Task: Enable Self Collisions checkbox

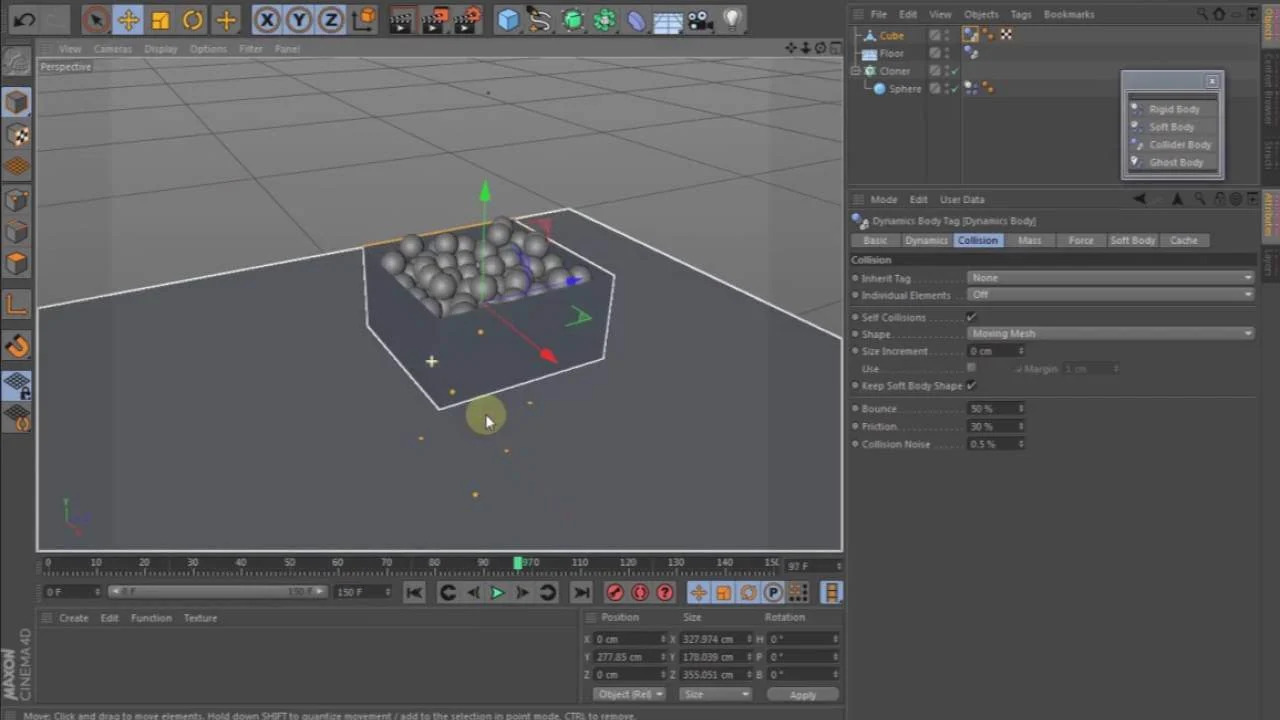Action: click(x=970, y=317)
